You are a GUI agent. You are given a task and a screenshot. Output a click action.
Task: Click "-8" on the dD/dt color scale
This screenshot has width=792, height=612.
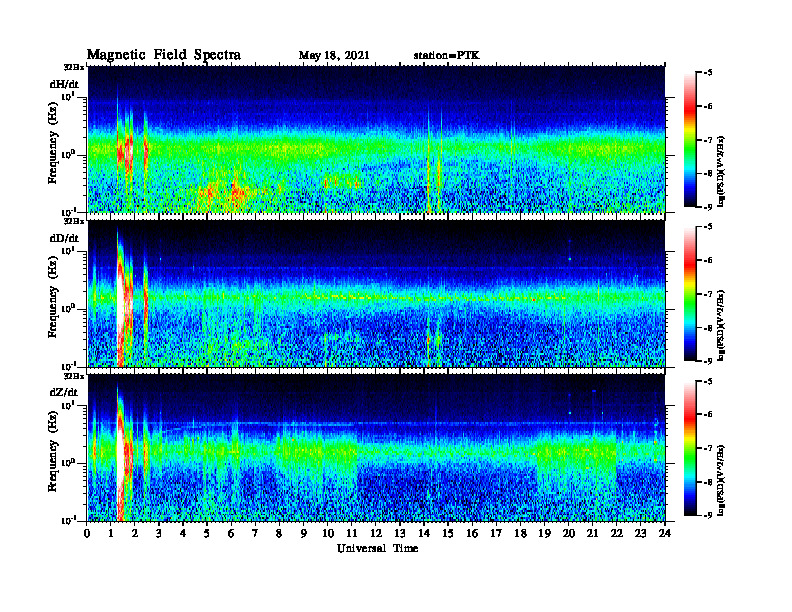[708, 328]
